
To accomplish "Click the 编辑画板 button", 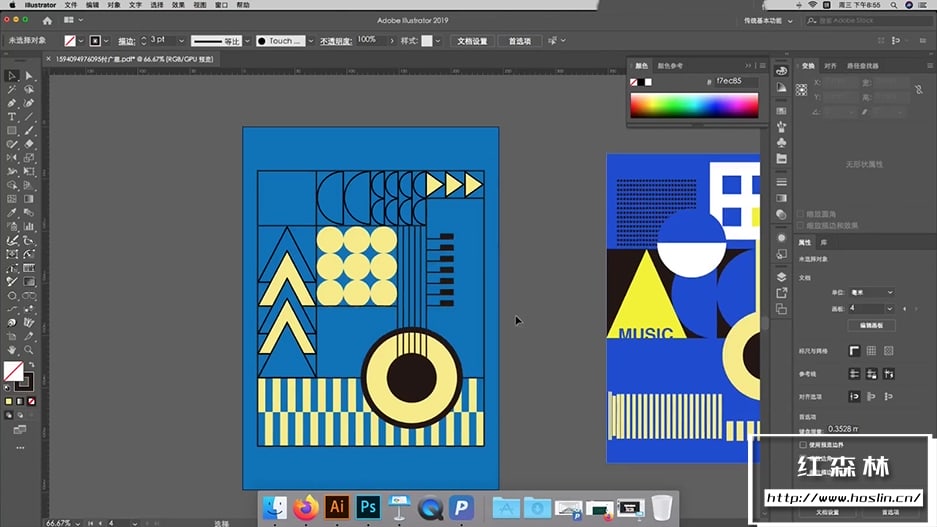I will pos(870,325).
